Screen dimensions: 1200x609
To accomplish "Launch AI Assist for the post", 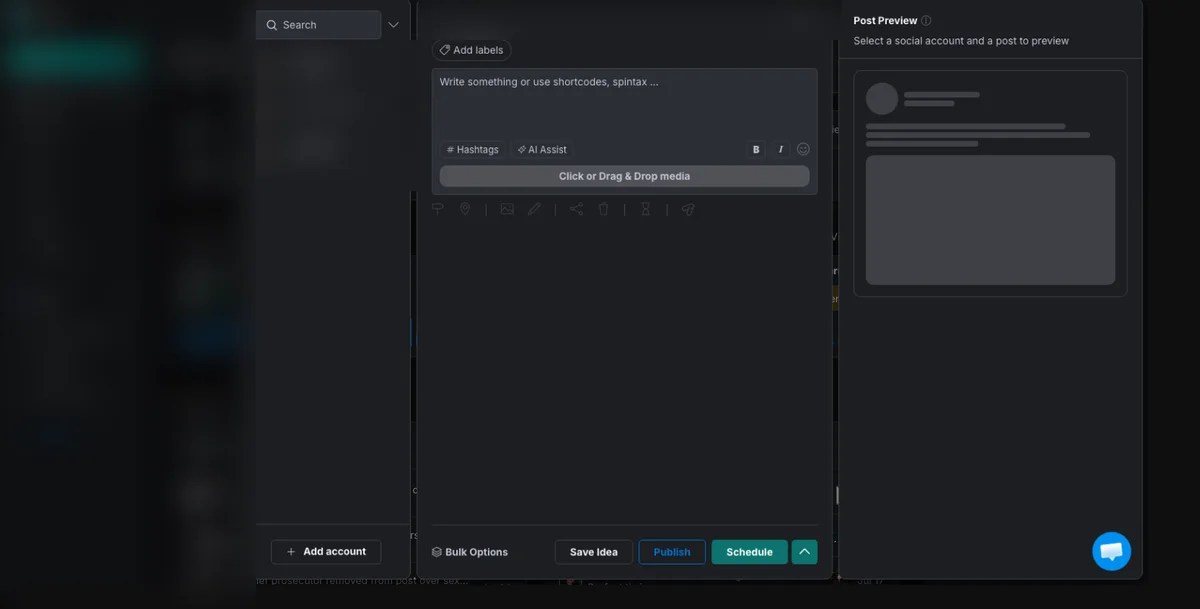I will (542, 149).
